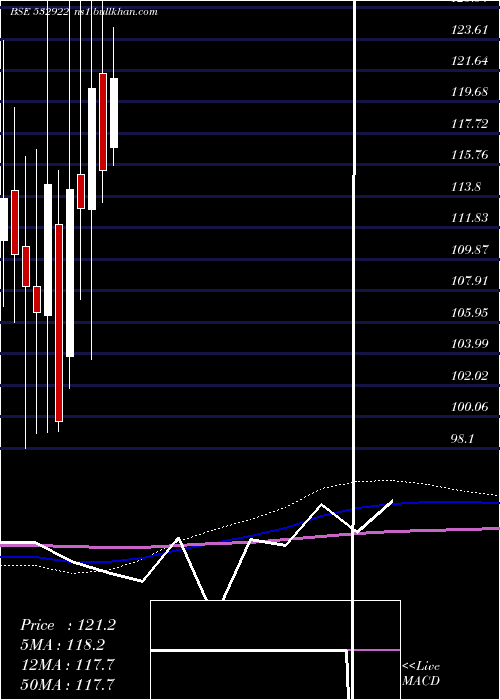Screen dimensions: 500x700
Task: Click the 12MA : 117.7 readout
Action: [68, 665]
